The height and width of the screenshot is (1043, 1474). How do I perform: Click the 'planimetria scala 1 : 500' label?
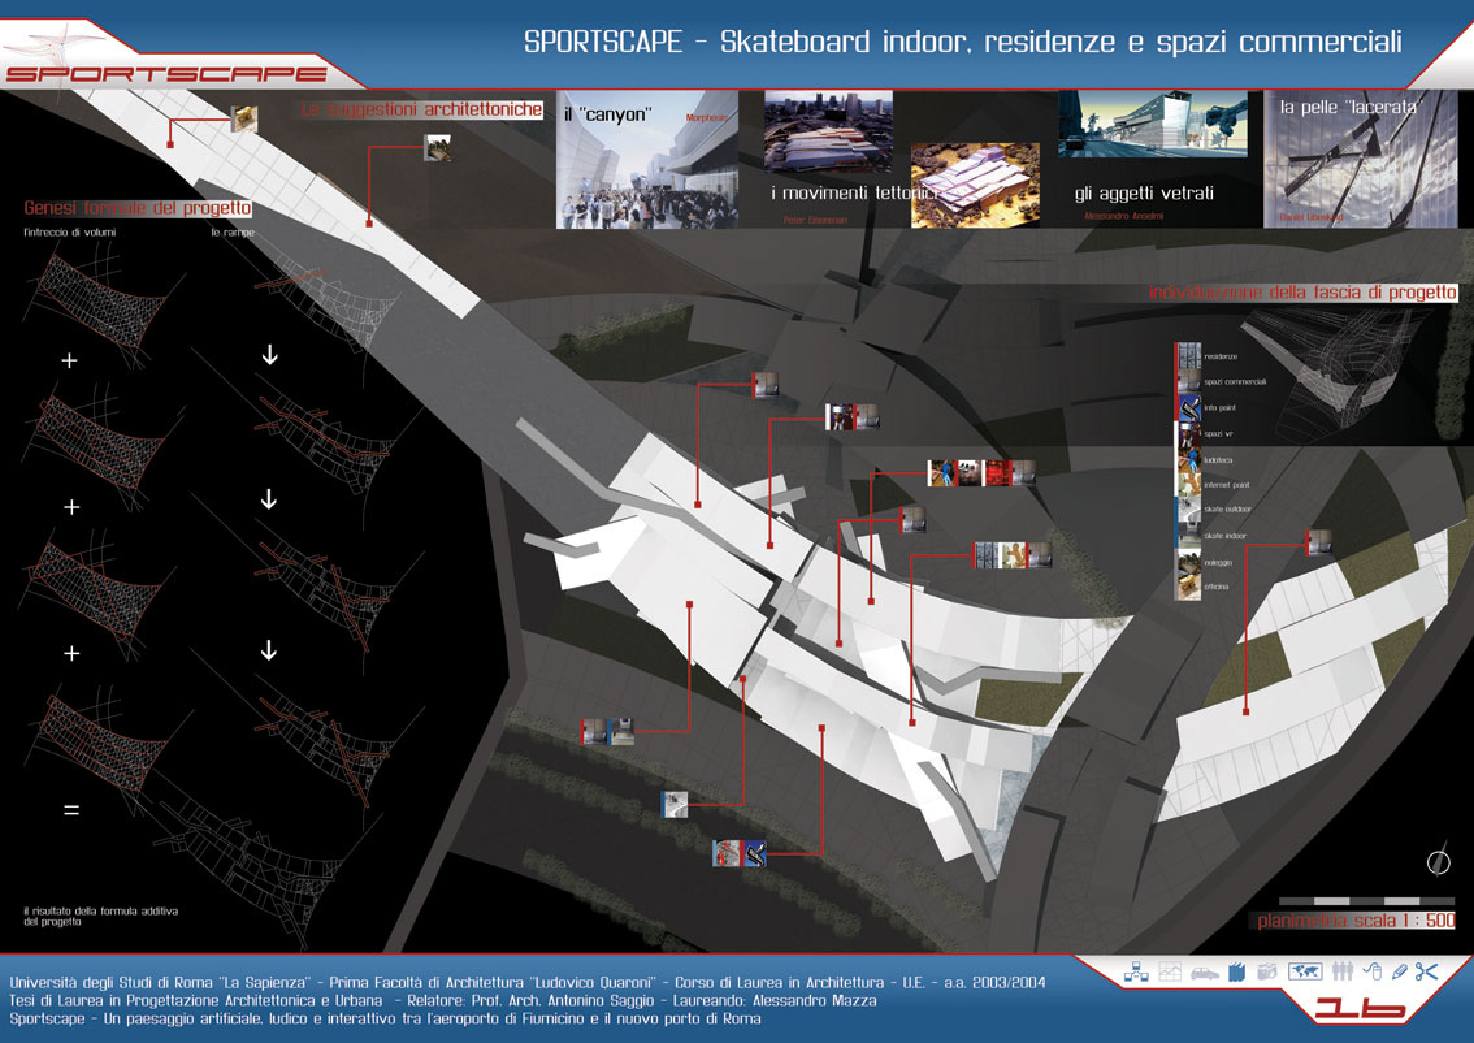click(x=1355, y=921)
